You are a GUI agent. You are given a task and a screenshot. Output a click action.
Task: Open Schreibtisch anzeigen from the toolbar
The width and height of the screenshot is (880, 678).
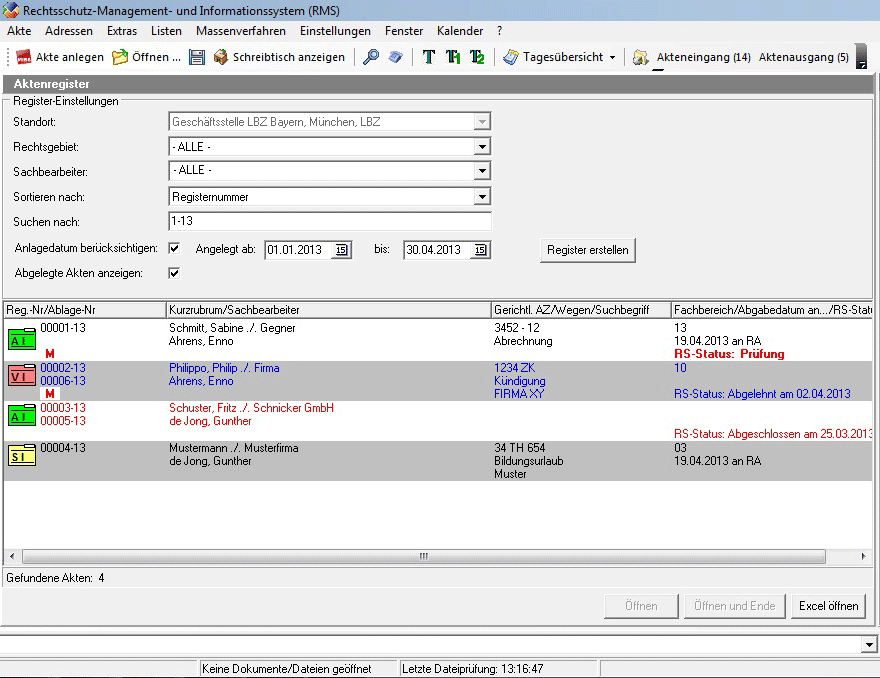point(279,57)
